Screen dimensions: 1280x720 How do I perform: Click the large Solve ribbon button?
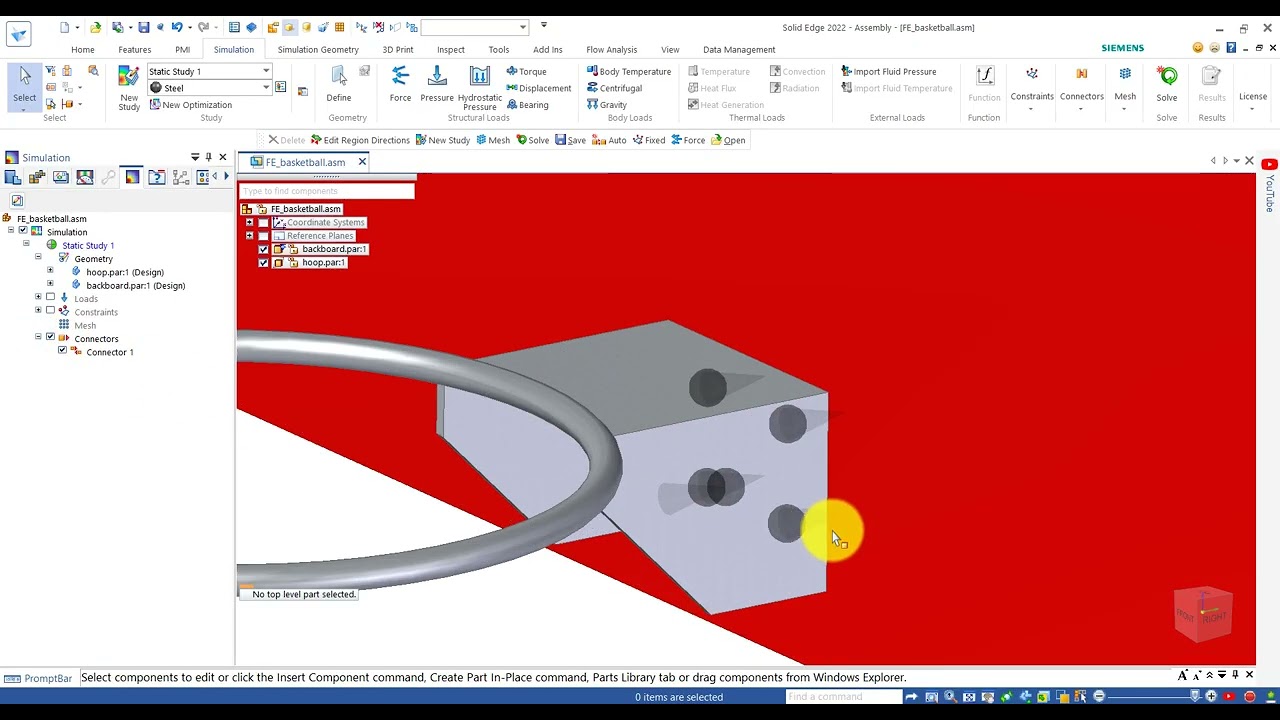coord(1167,84)
